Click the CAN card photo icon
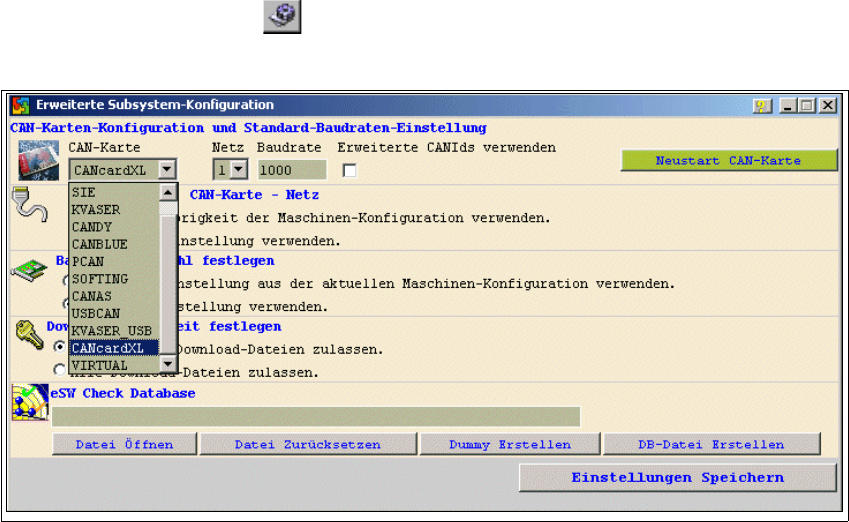Screen dimensions: 849x522 click(38, 160)
